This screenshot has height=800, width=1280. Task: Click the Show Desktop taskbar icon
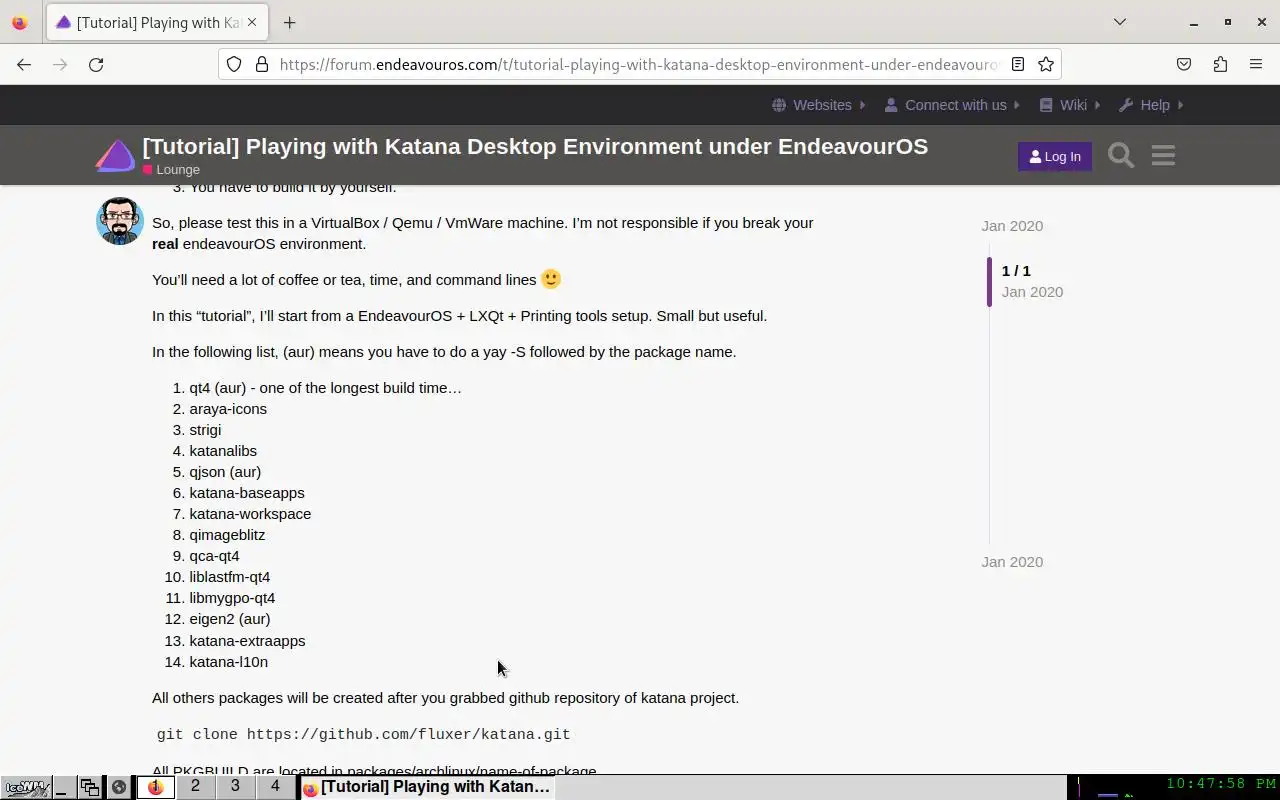[63, 787]
